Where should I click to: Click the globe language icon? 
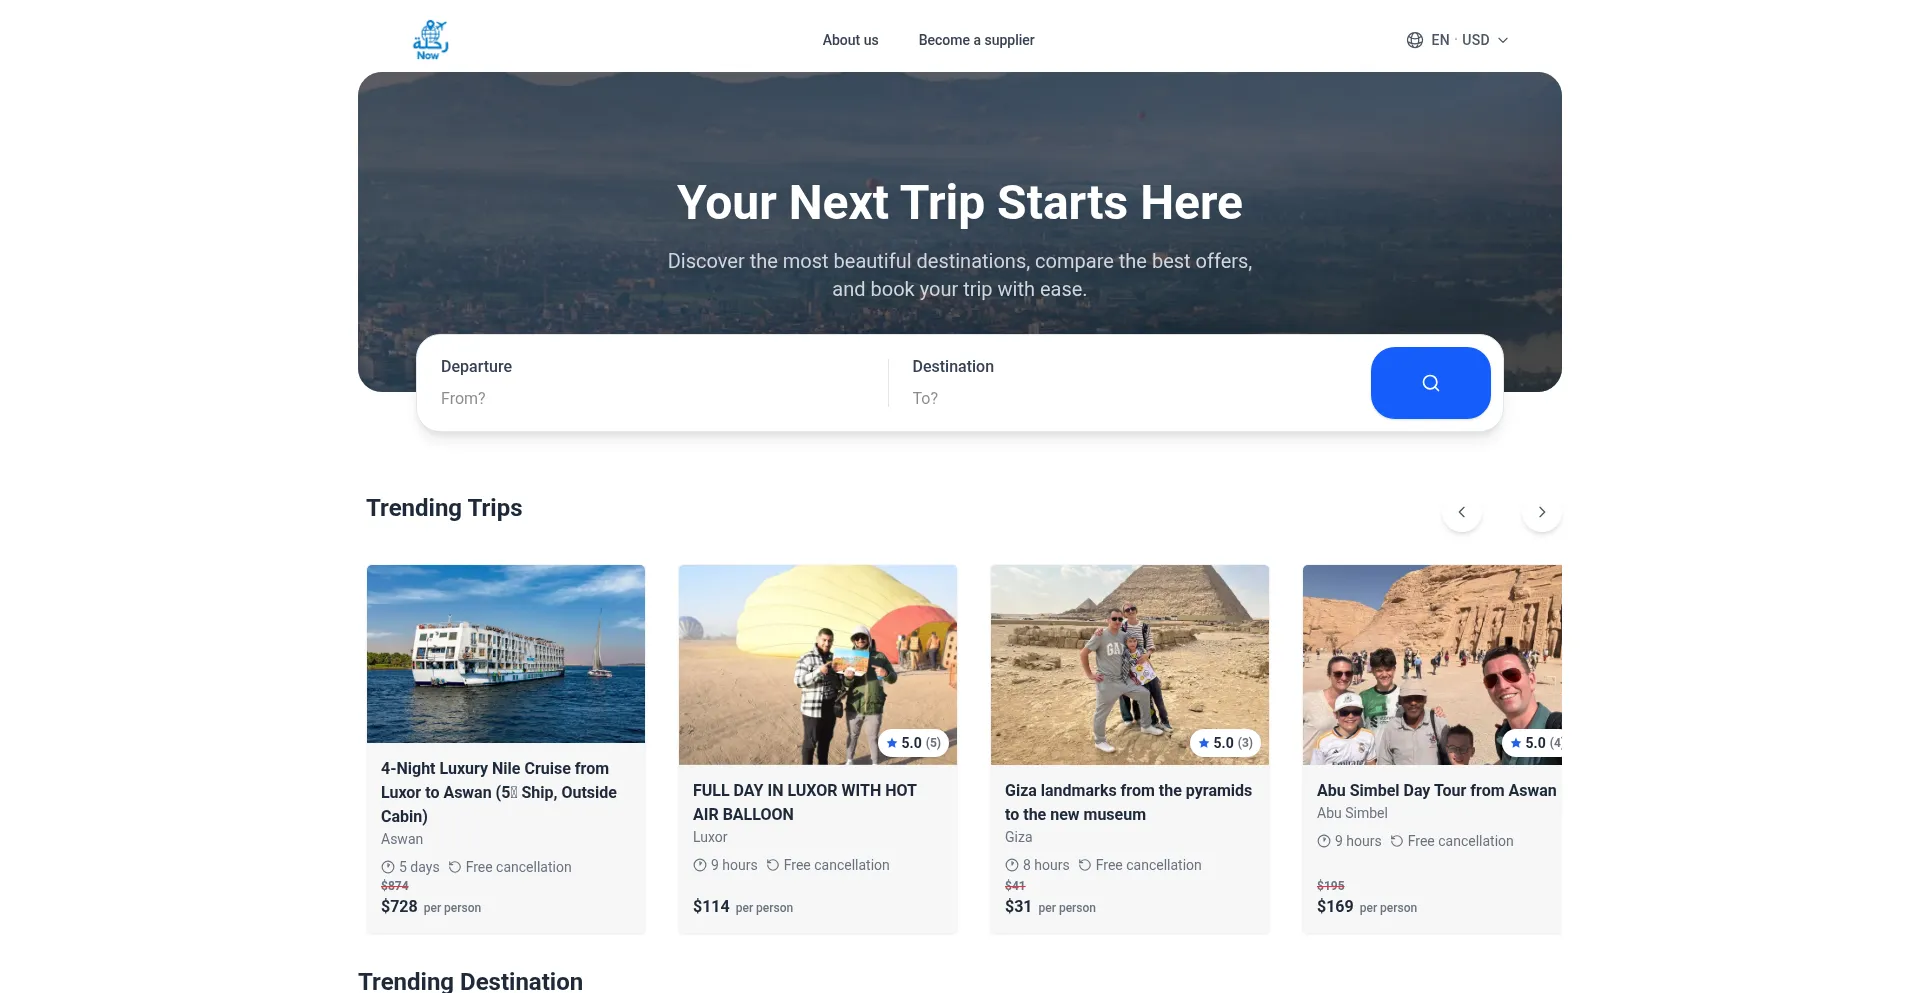click(1414, 40)
